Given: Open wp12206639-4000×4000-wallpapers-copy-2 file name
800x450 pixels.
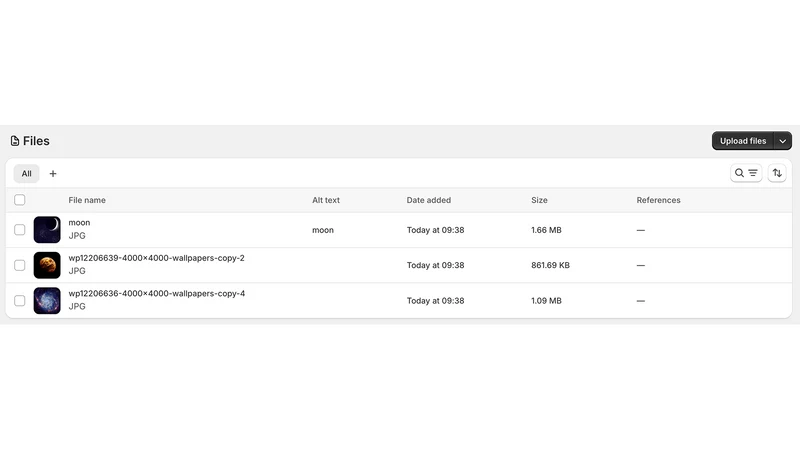Looking at the screenshot, I should (x=157, y=258).
